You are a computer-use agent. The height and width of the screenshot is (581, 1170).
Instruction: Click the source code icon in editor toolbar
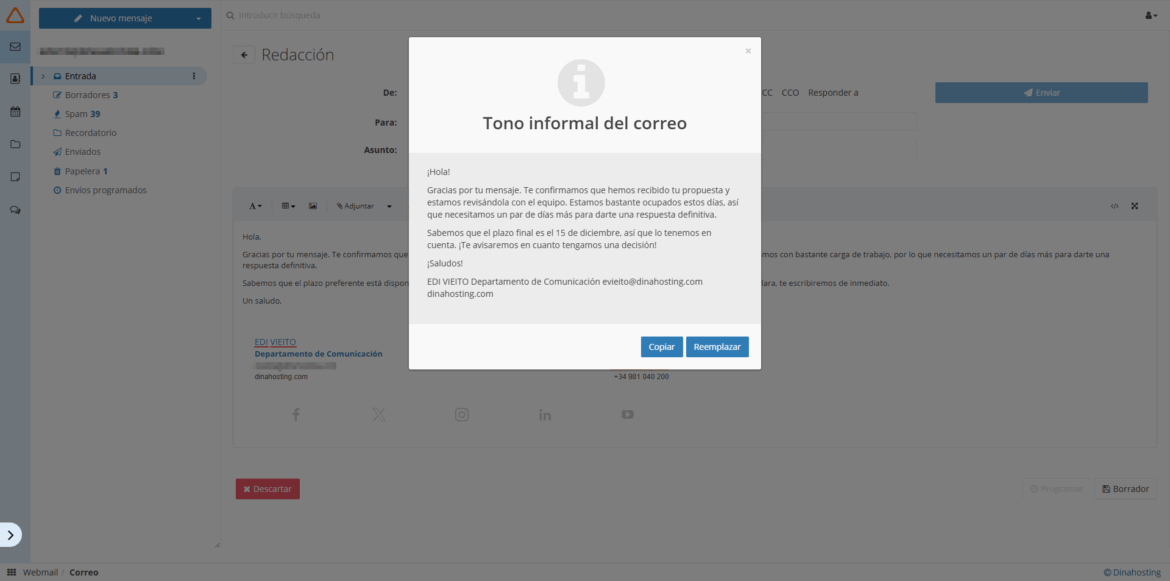pyautogui.click(x=1114, y=205)
